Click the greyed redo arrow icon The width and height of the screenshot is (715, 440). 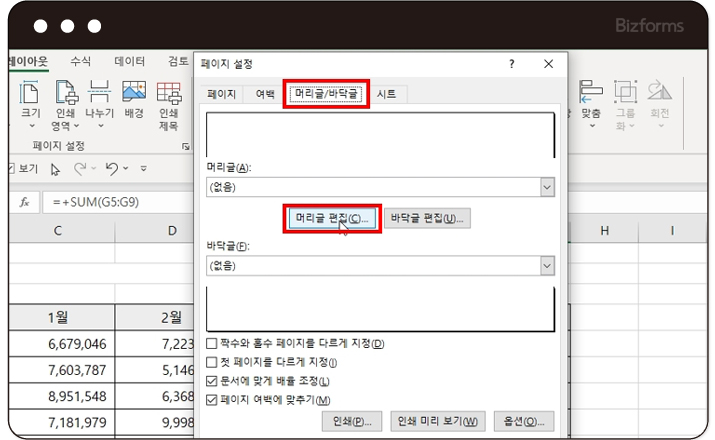pyautogui.click(x=80, y=169)
